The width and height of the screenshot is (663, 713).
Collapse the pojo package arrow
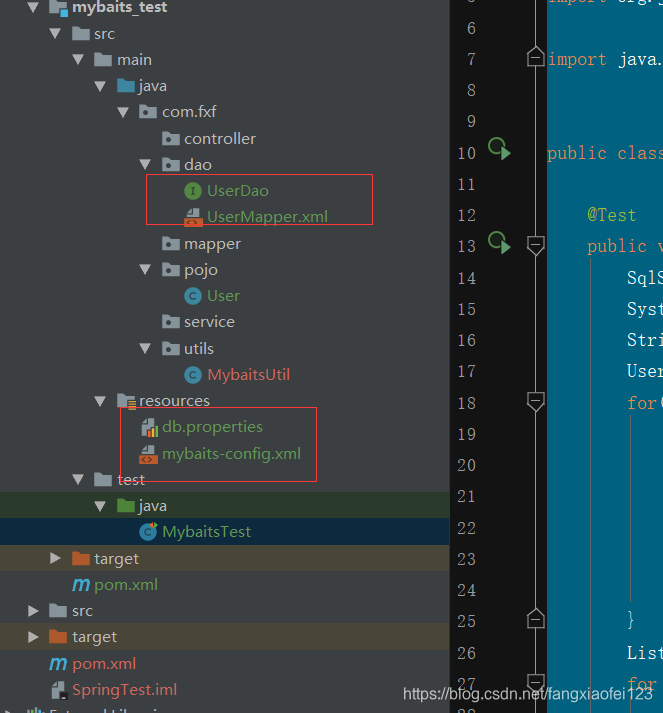146,269
